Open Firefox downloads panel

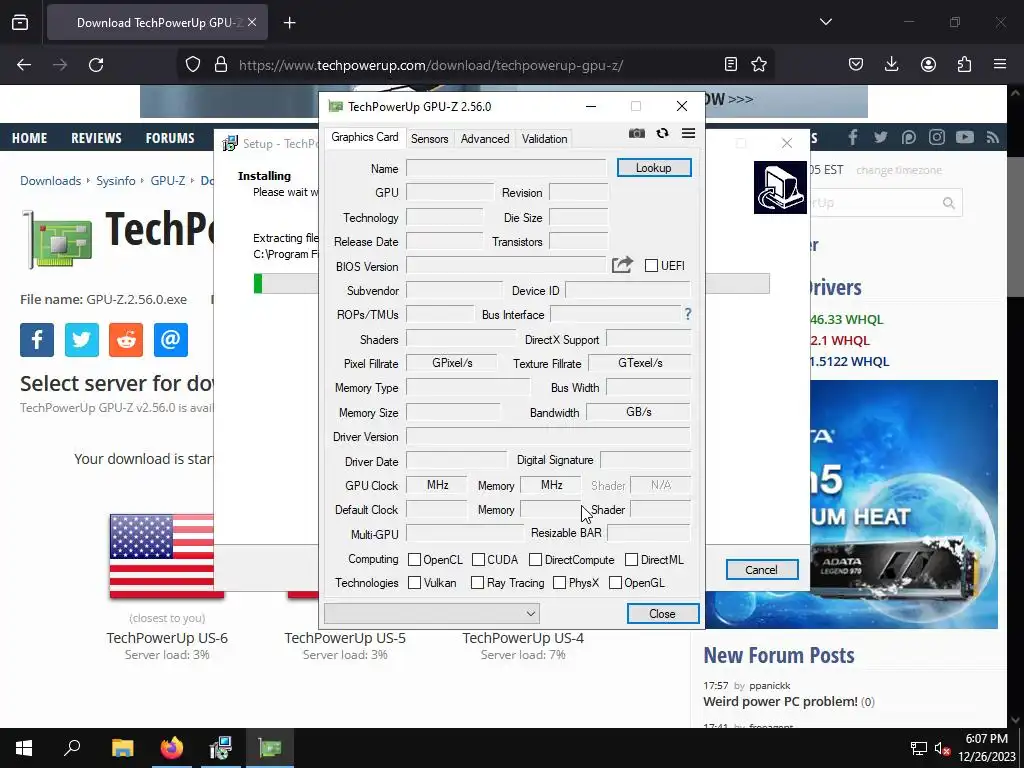(x=891, y=64)
